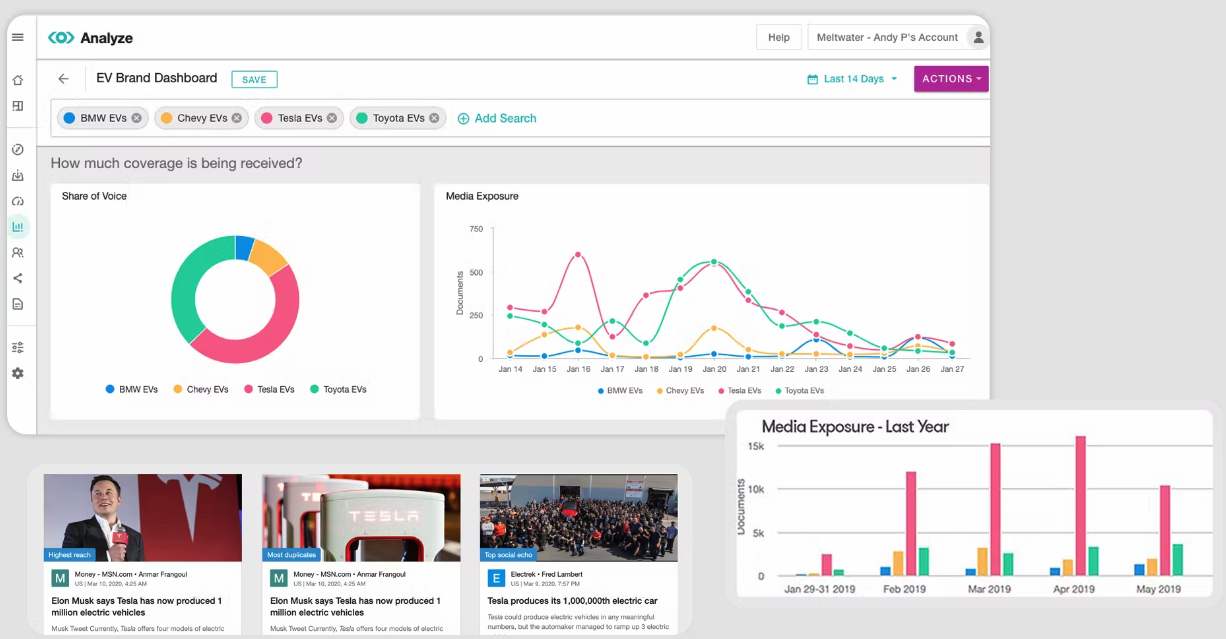Select the Toyota EVs search chip
This screenshot has height=639, width=1226.
click(397, 118)
